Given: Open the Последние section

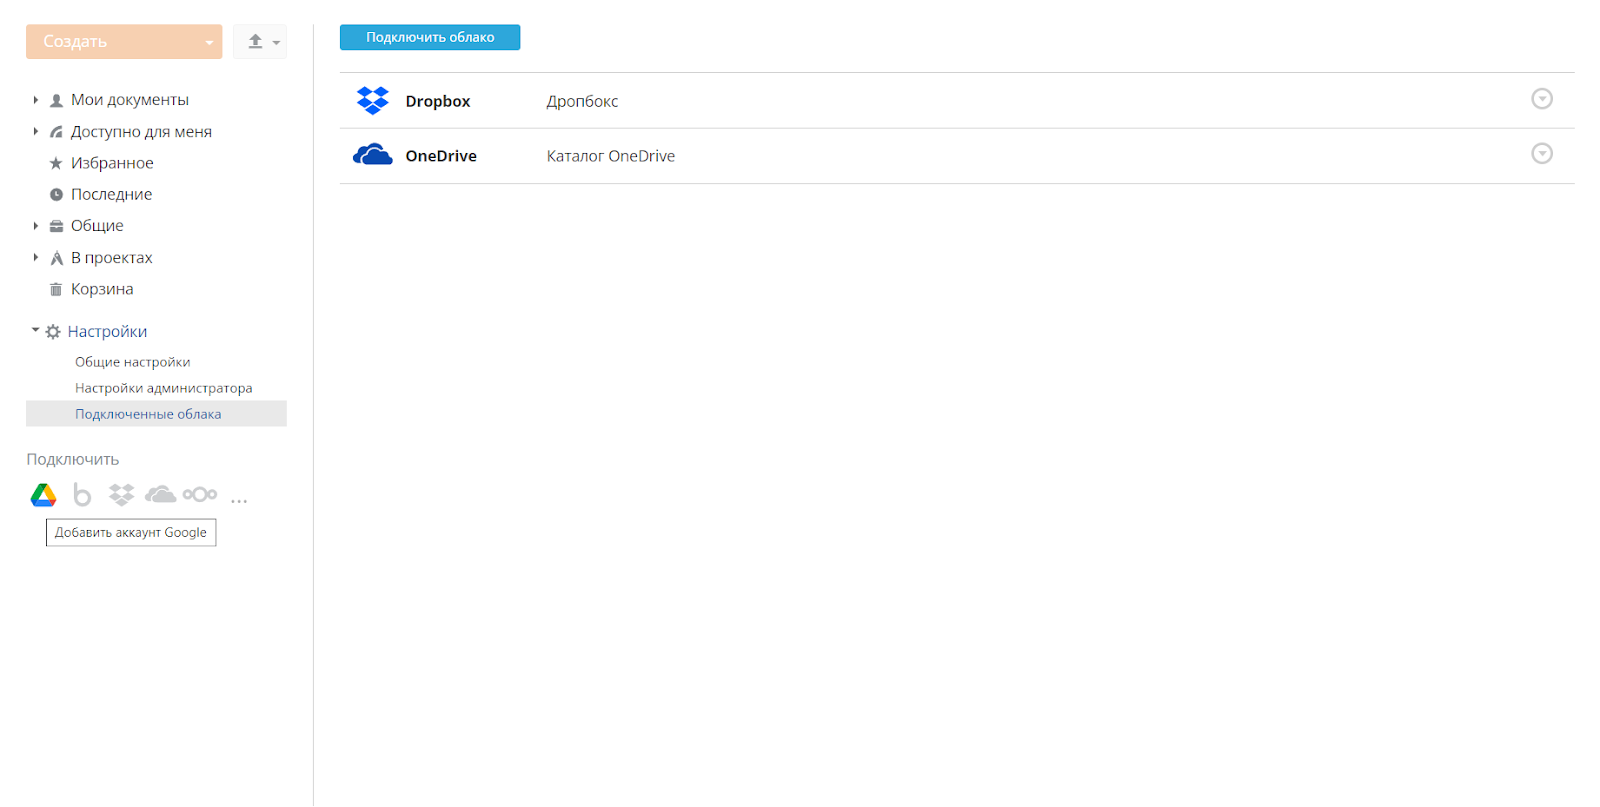Looking at the screenshot, I should coord(111,194).
